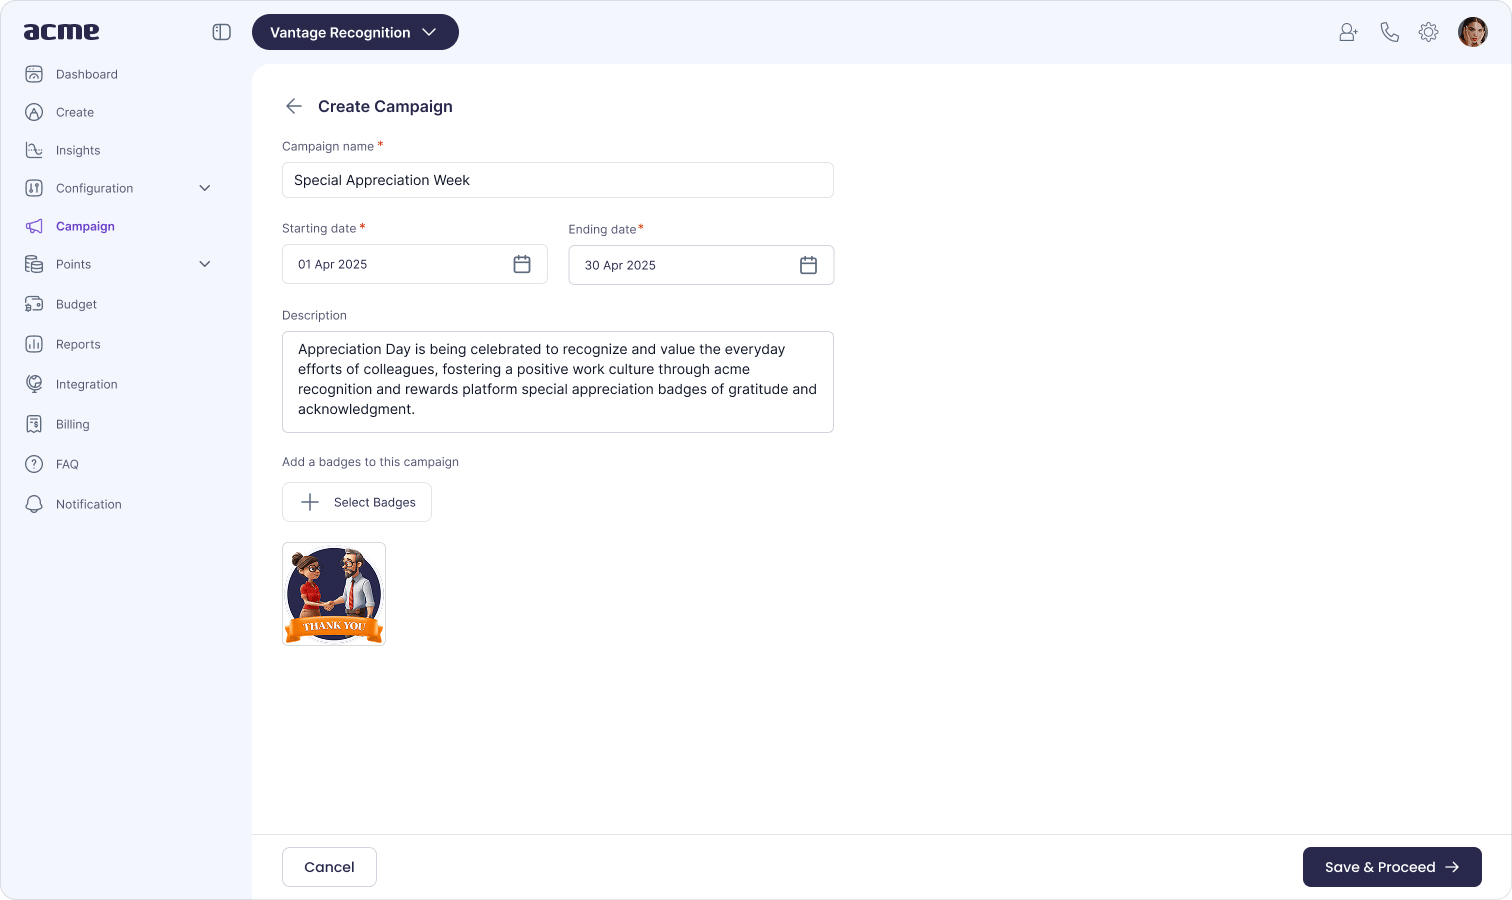Expand the Configuration menu chevron
The image size is (1512, 900).
tap(205, 188)
